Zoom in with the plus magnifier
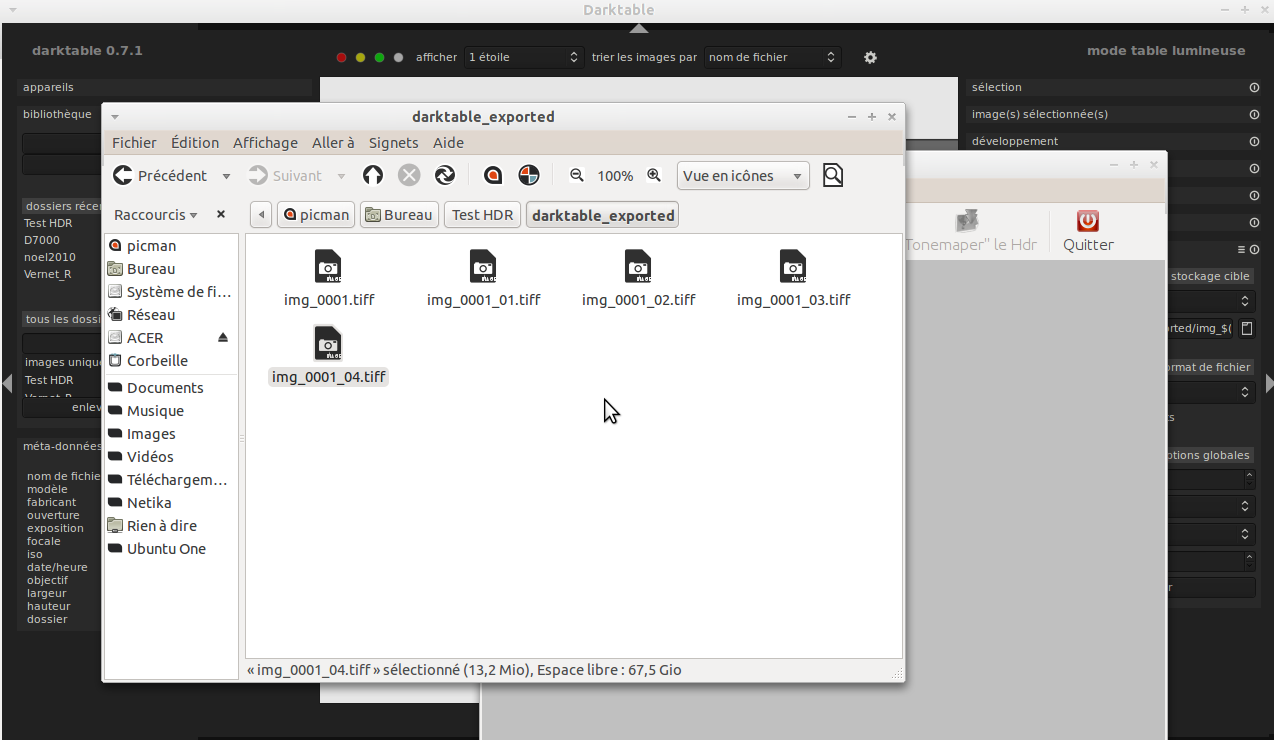The width and height of the screenshot is (1274, 740). coord(654,175)
